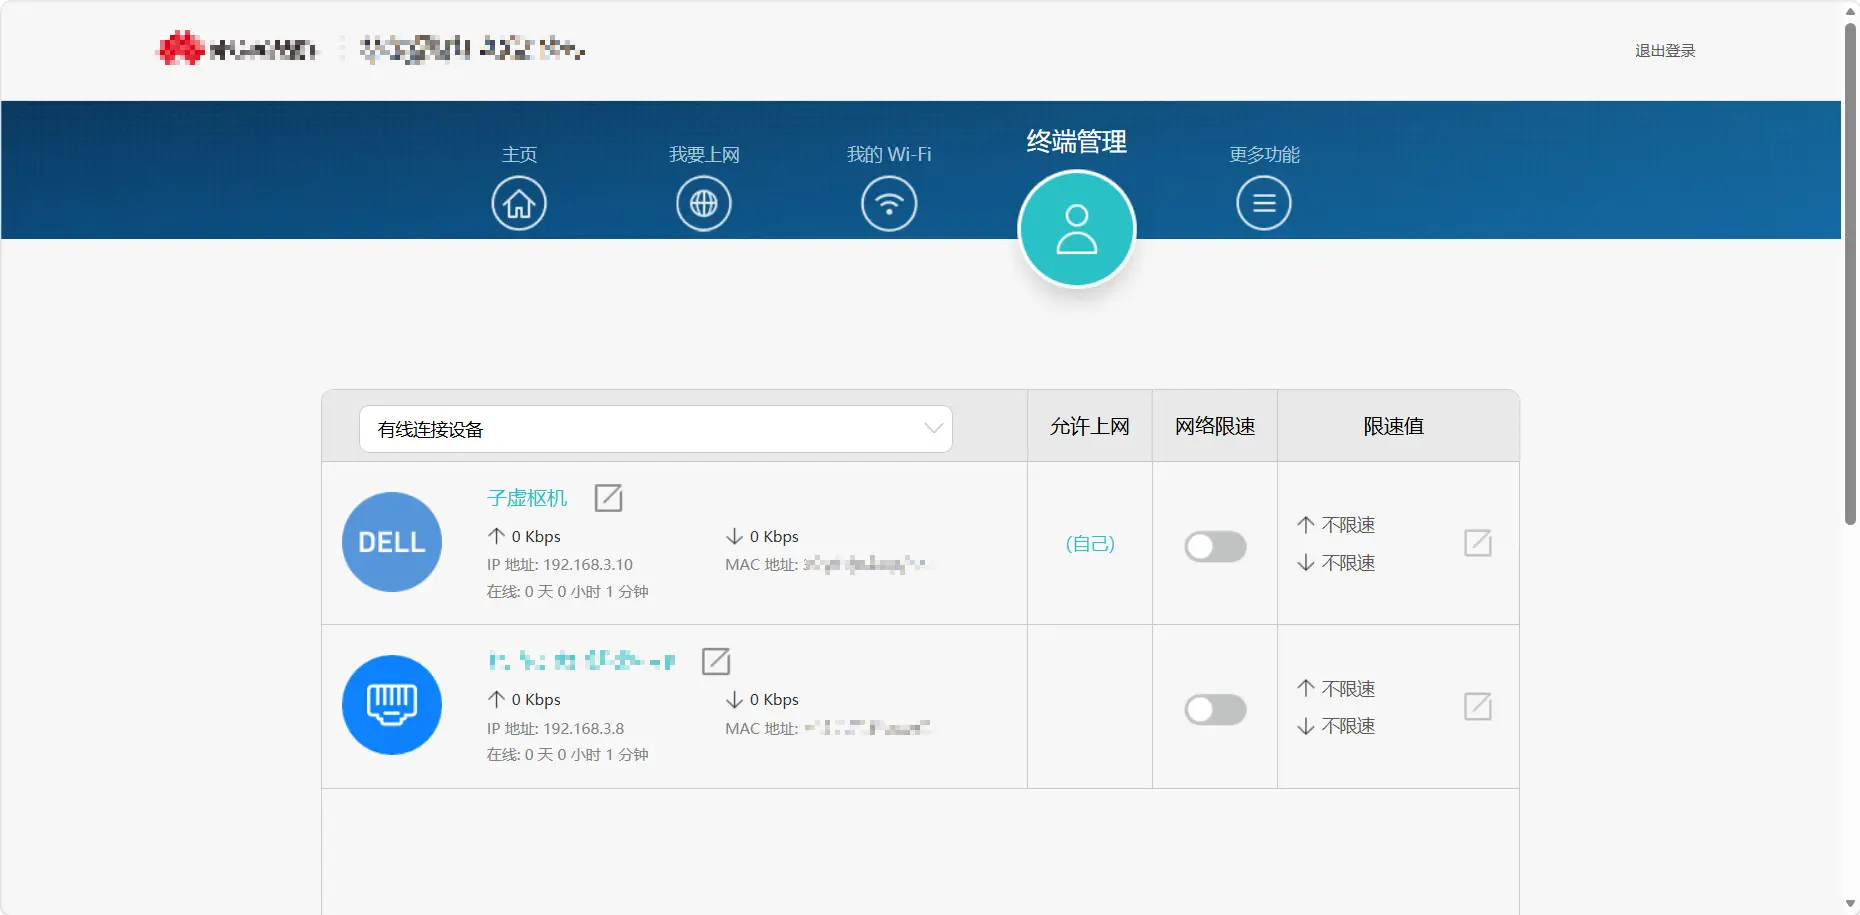The width and height of the screenshot is (1860, 915).
Task: Click the Ethernet port device avatar
Action: 392,705
